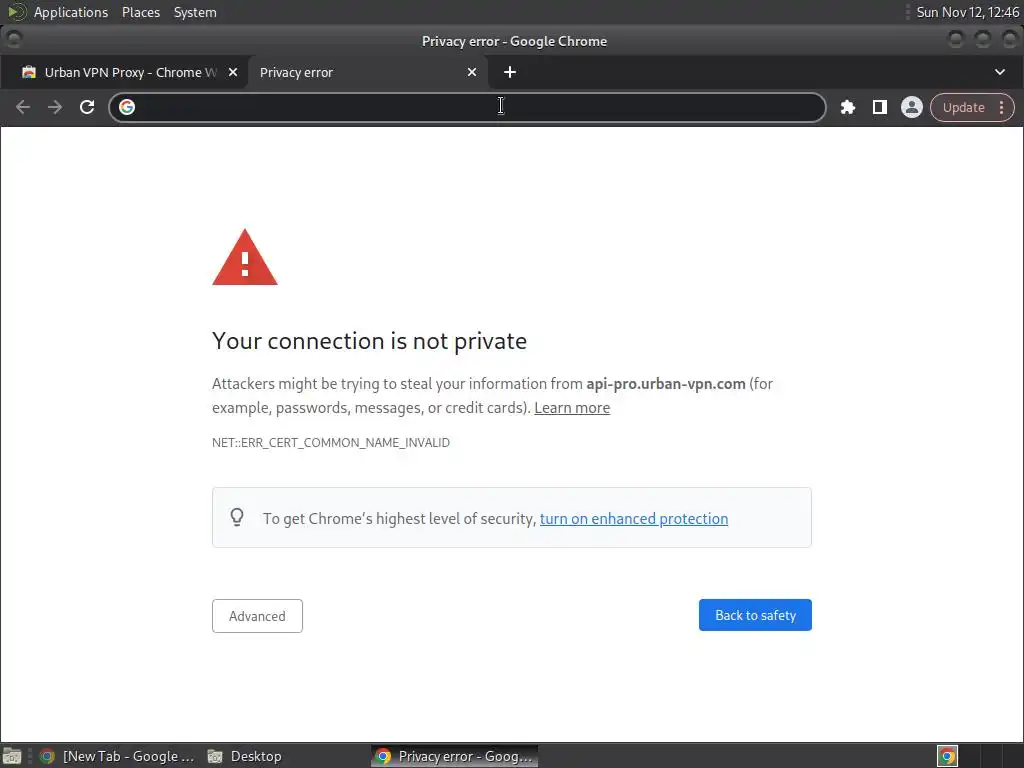Screen dimensions: 1024x768
Task: Select Privacy error taskbar window entry
Action: coord(455,756)
